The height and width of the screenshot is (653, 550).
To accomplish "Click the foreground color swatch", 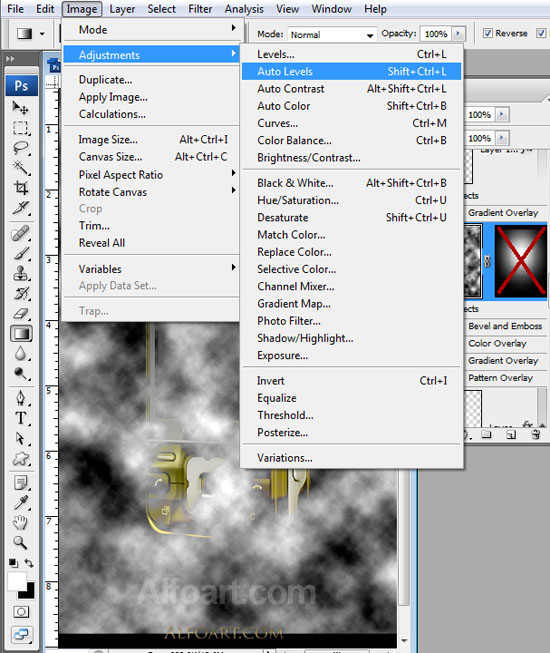I will [x=16, y=581].
